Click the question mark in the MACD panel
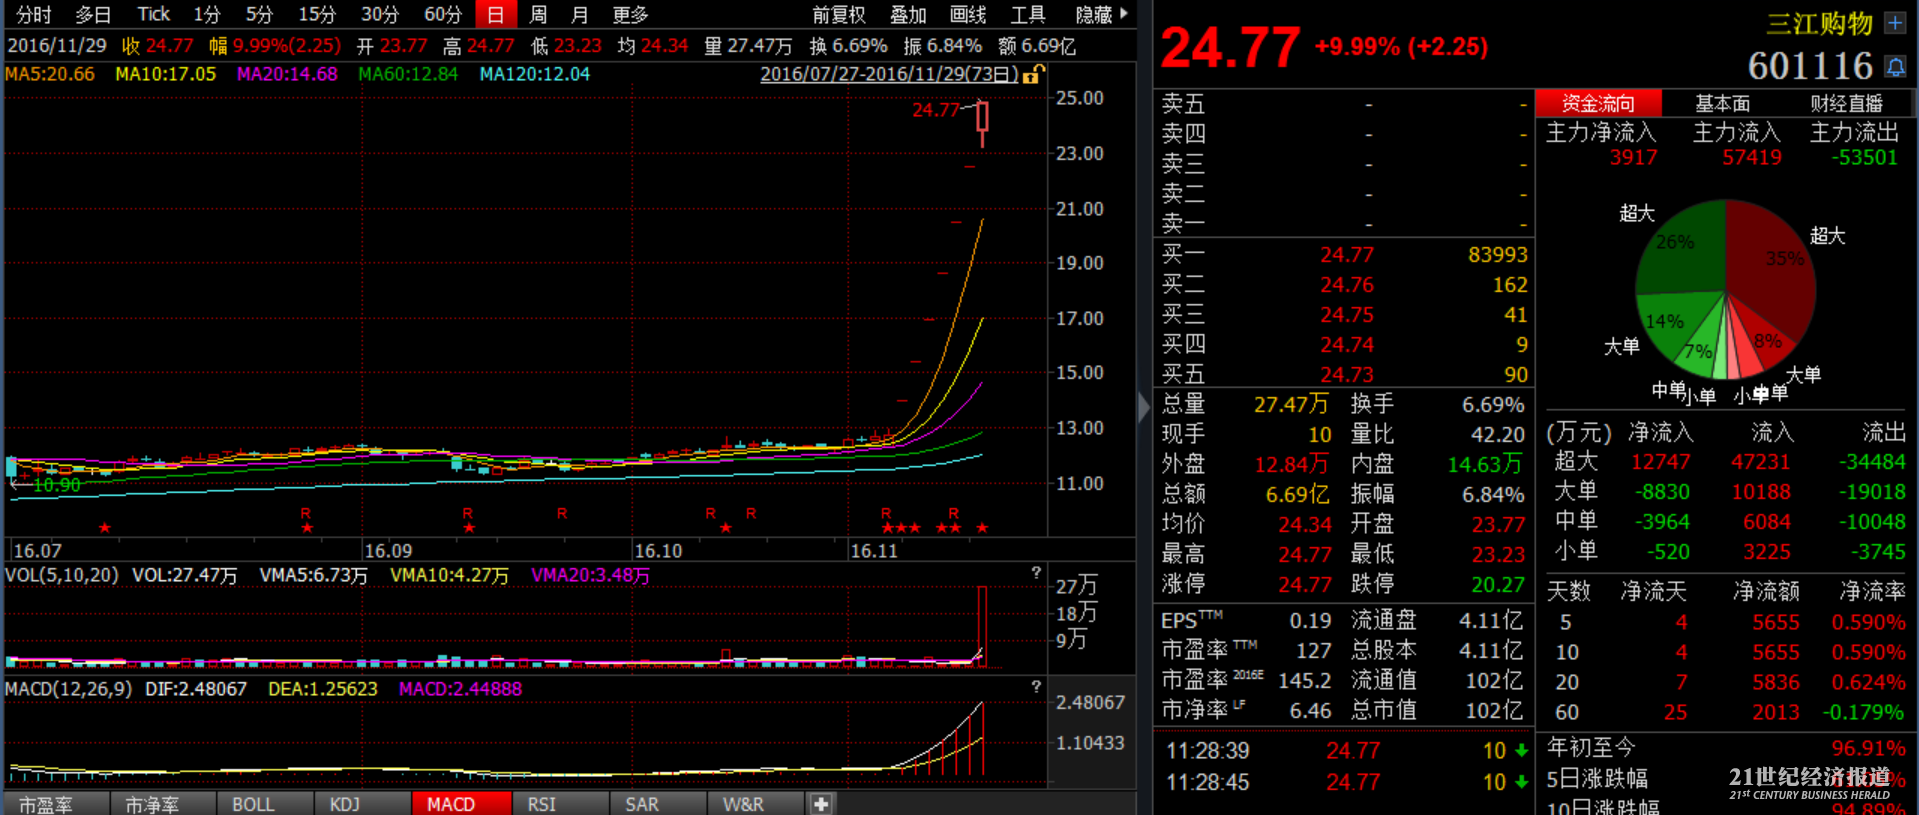This screenshot has height=815, width=1919. coord(1036,687)
